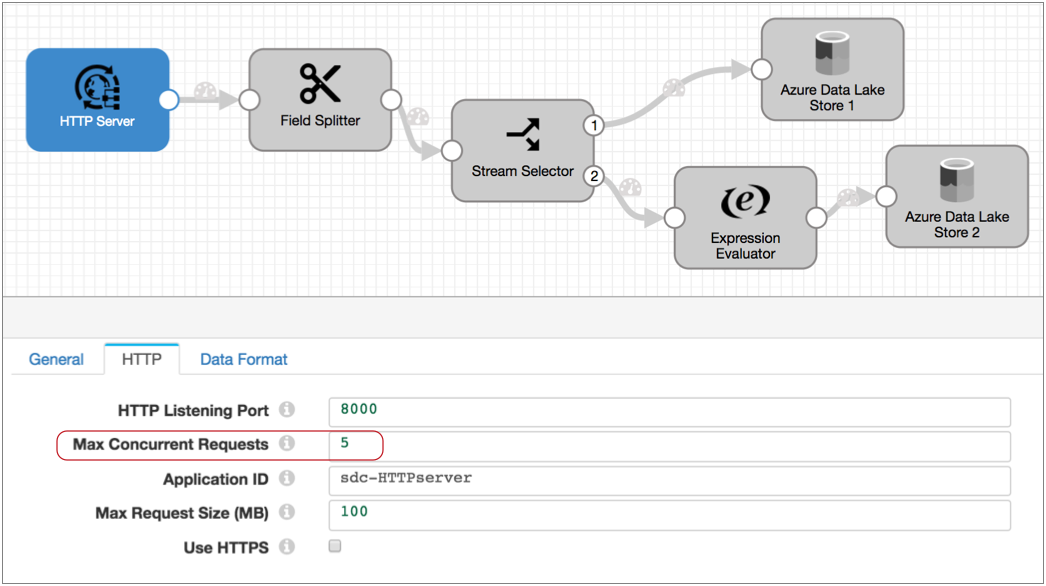Click the Application ID text field
This screenshot has height=586, width=1046.
[x=669, y=480]
